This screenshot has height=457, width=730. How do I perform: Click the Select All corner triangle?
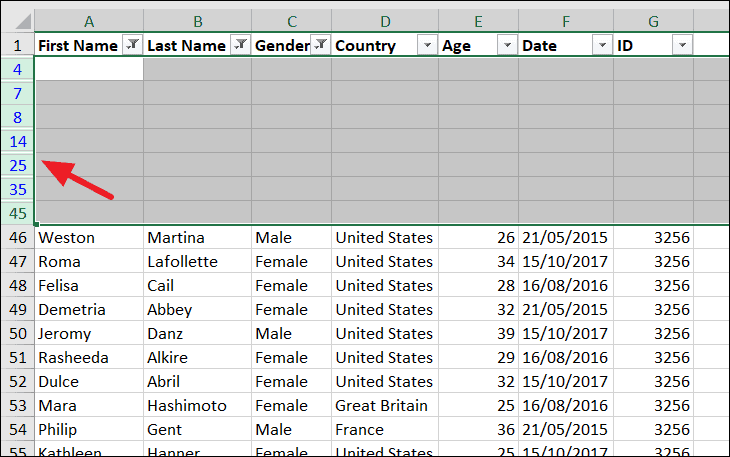(x=18, y=21)
